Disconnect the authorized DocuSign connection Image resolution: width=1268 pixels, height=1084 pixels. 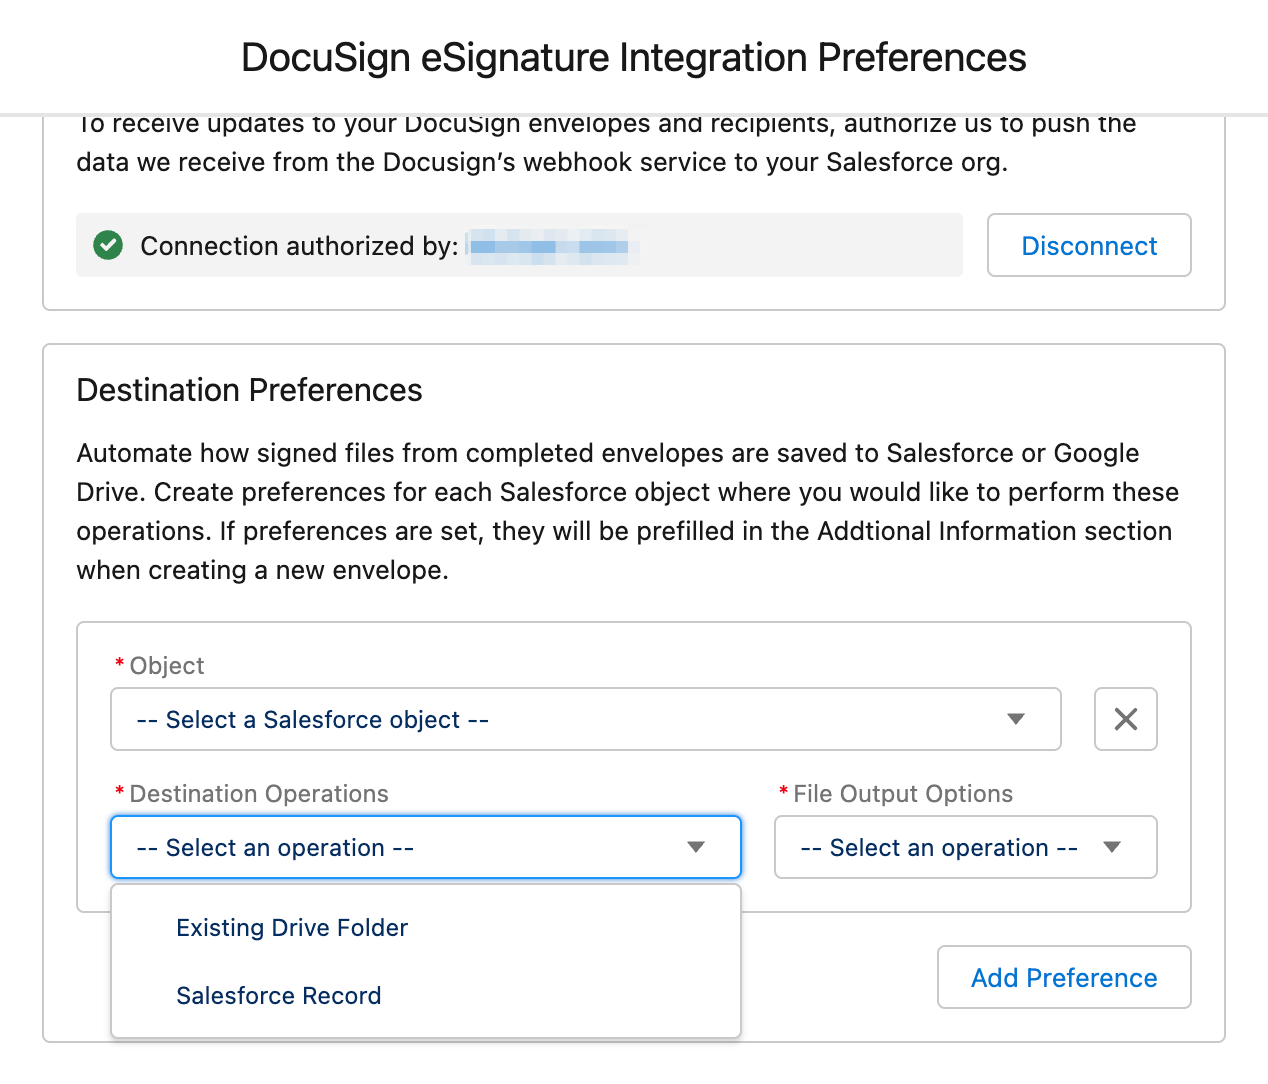click(1089, 245)
